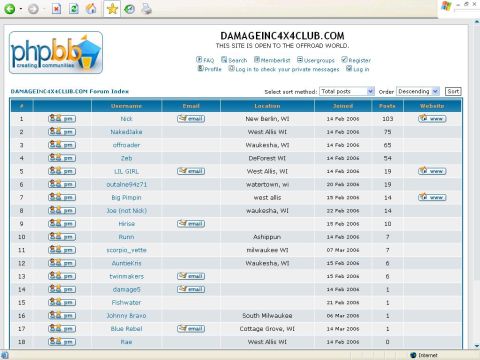
Task: Open DAMAGEINC4X4CLUB.COM Forum Index link
Action: pyautogui.click(x=70, y=91)
